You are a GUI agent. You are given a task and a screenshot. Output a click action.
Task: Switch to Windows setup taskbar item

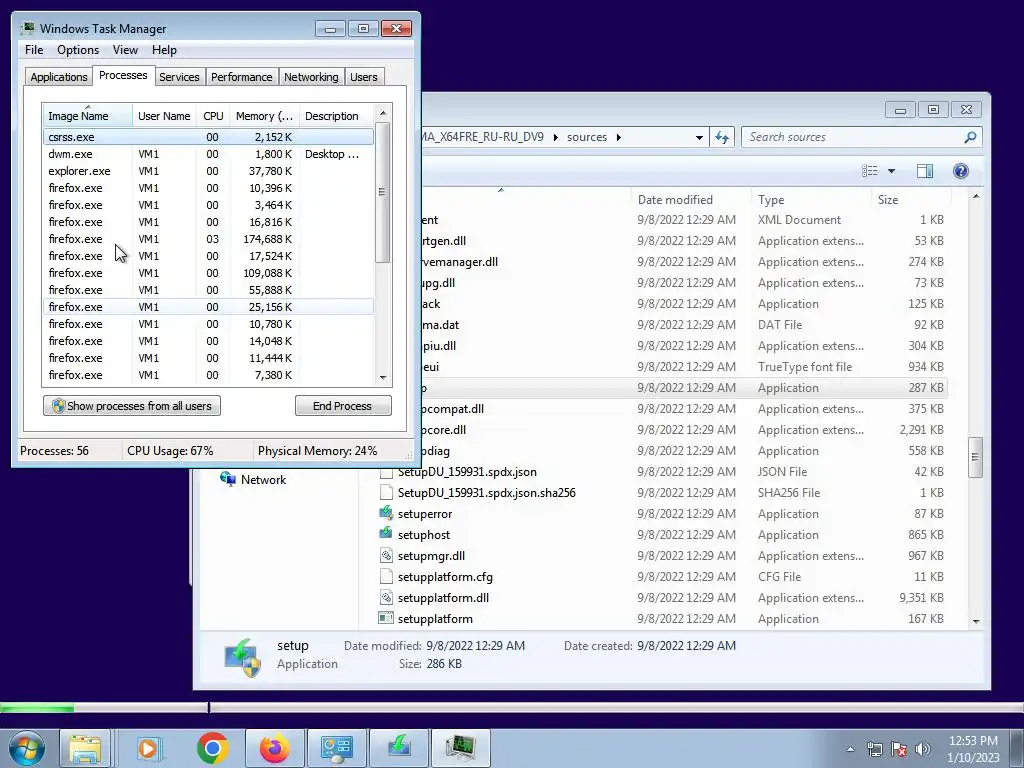pos(399,748)
